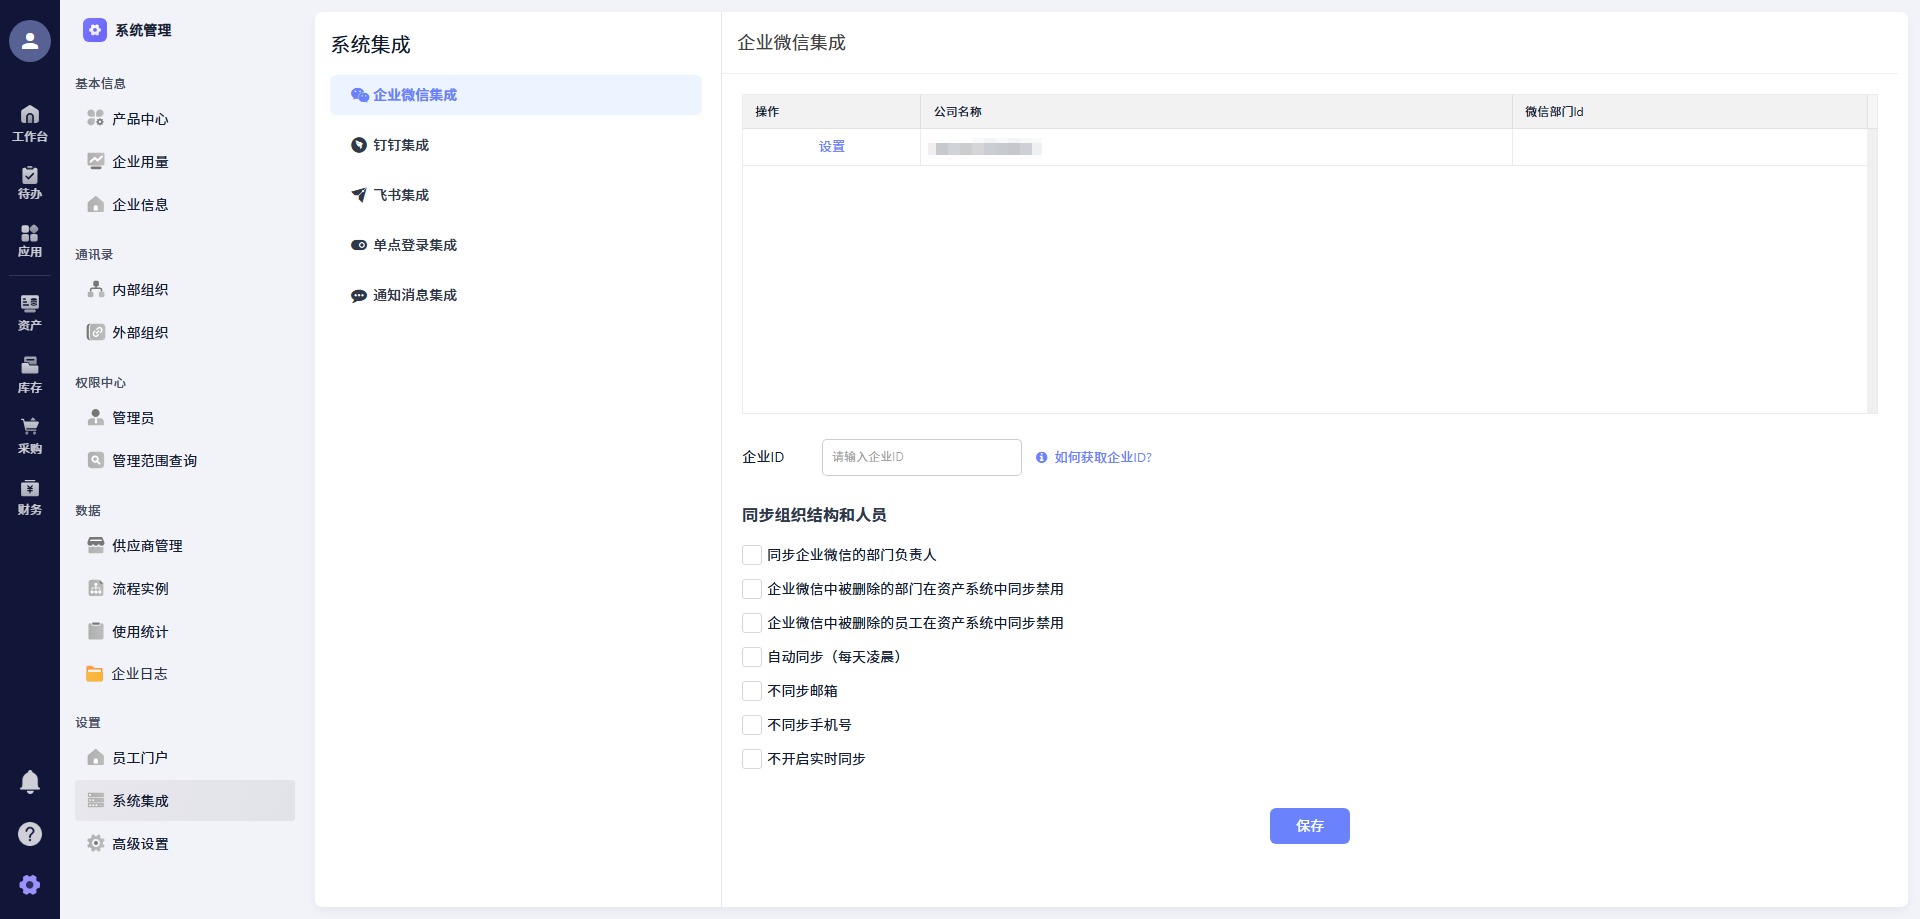This screenshot has width=1920, height=919.
Task: Click the user avatar icon
Action: pos(30,41)
